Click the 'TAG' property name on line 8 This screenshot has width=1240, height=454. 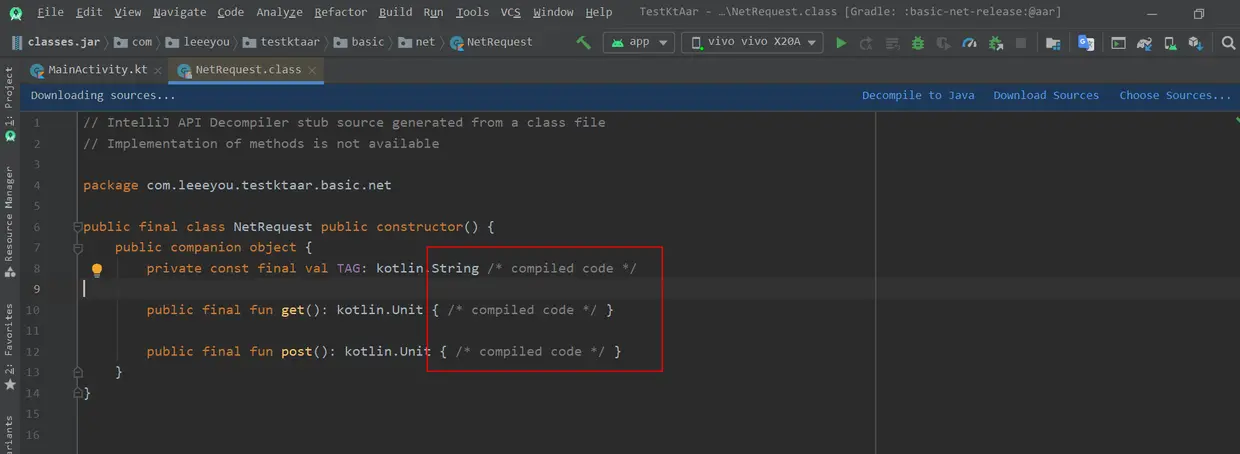(349, 268)
